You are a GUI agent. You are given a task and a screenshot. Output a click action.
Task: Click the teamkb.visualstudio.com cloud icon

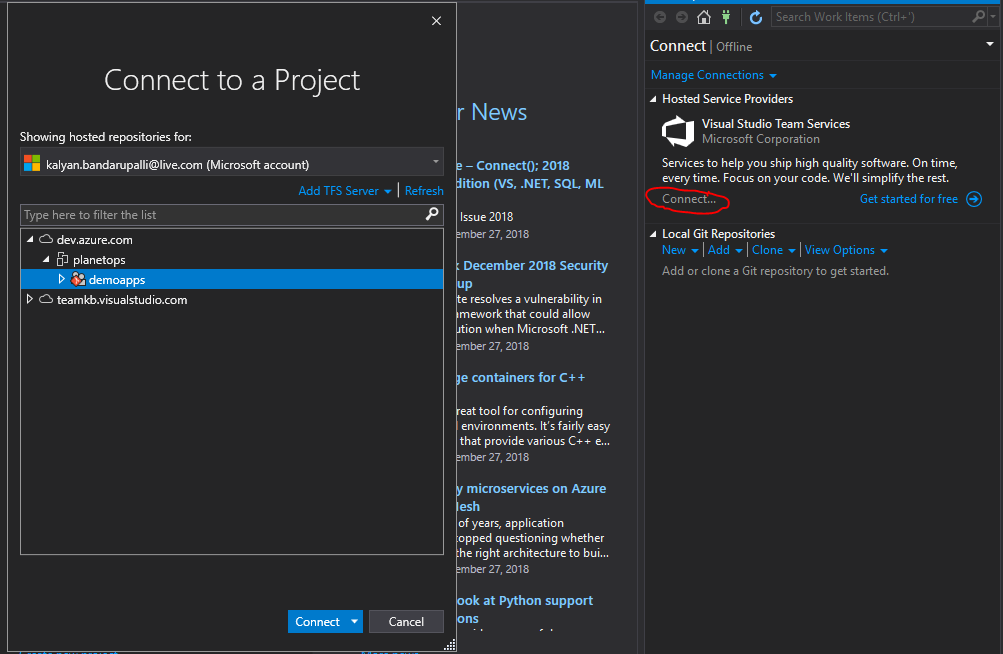point(46,299)
